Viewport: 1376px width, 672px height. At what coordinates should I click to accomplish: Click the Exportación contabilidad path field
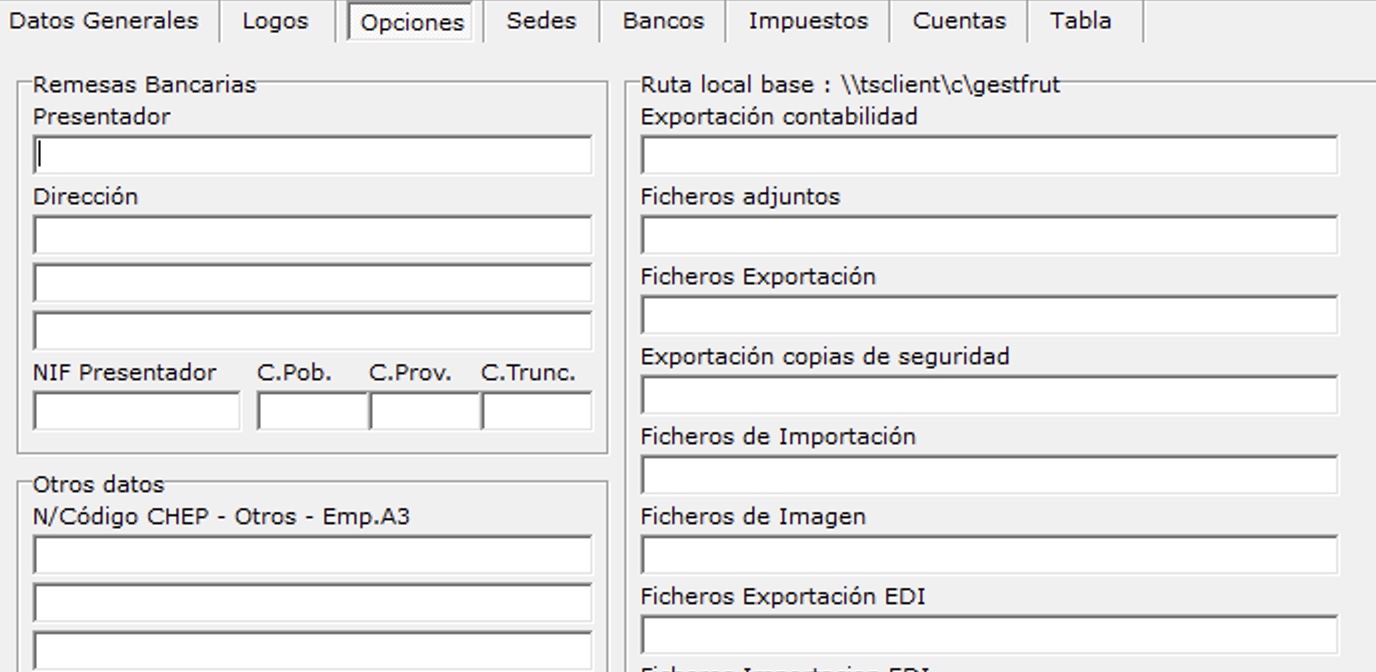pos(988,156)
